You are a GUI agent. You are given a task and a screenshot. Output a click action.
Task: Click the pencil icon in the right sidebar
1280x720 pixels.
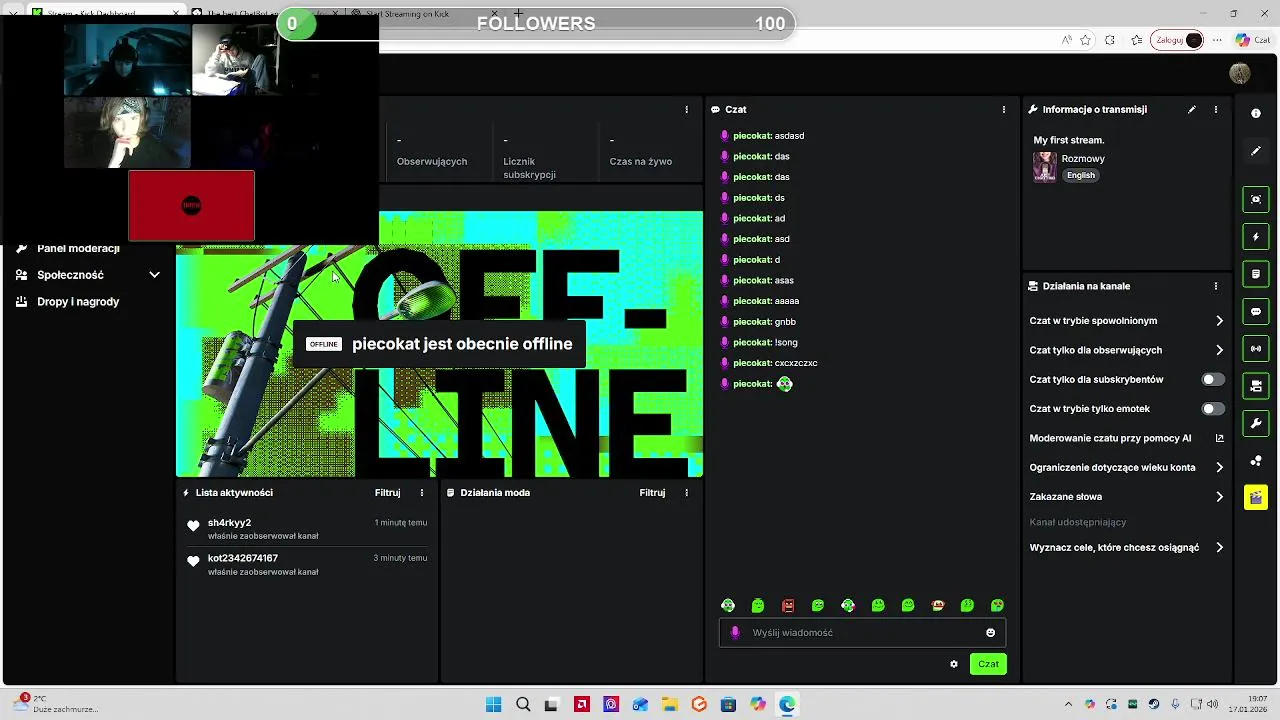[1256, 151]
